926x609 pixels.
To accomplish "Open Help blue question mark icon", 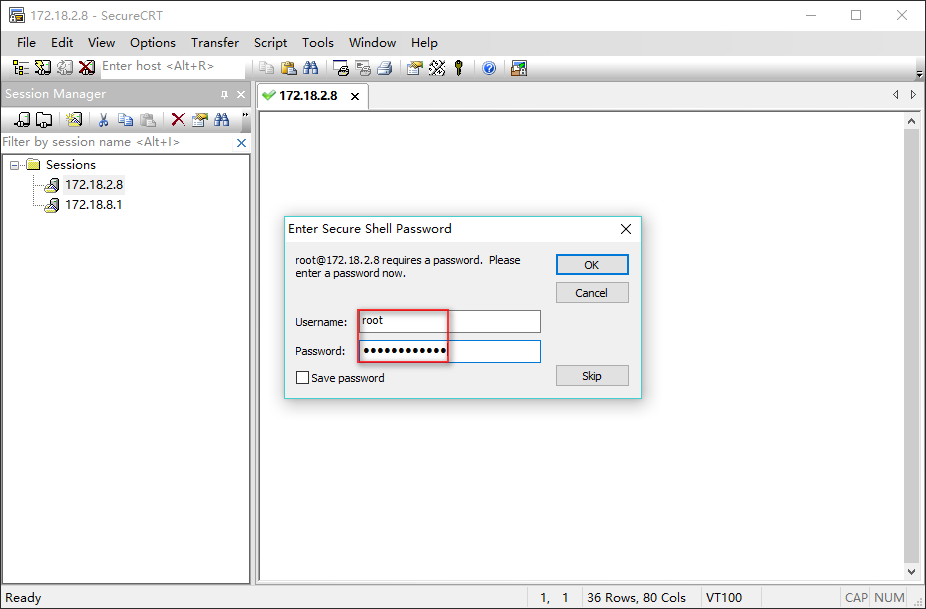I will click(489, 68).
